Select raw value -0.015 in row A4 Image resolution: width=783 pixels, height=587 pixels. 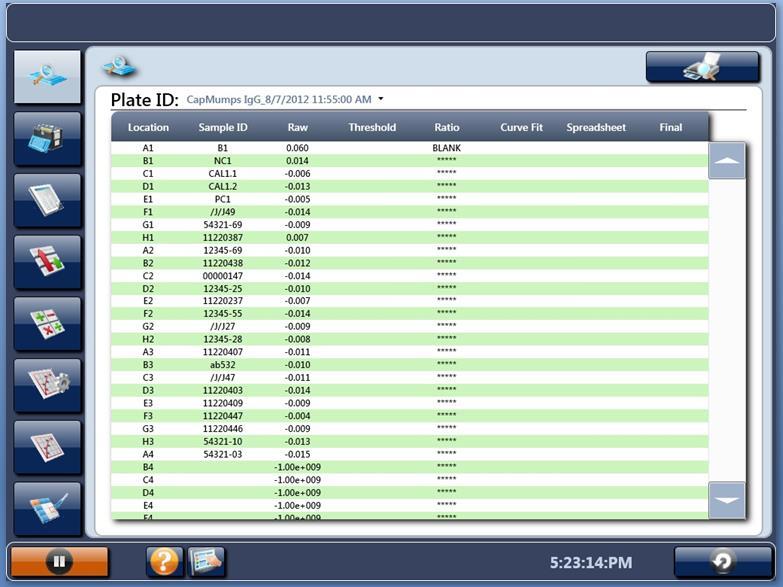click(x=298, y=454)
